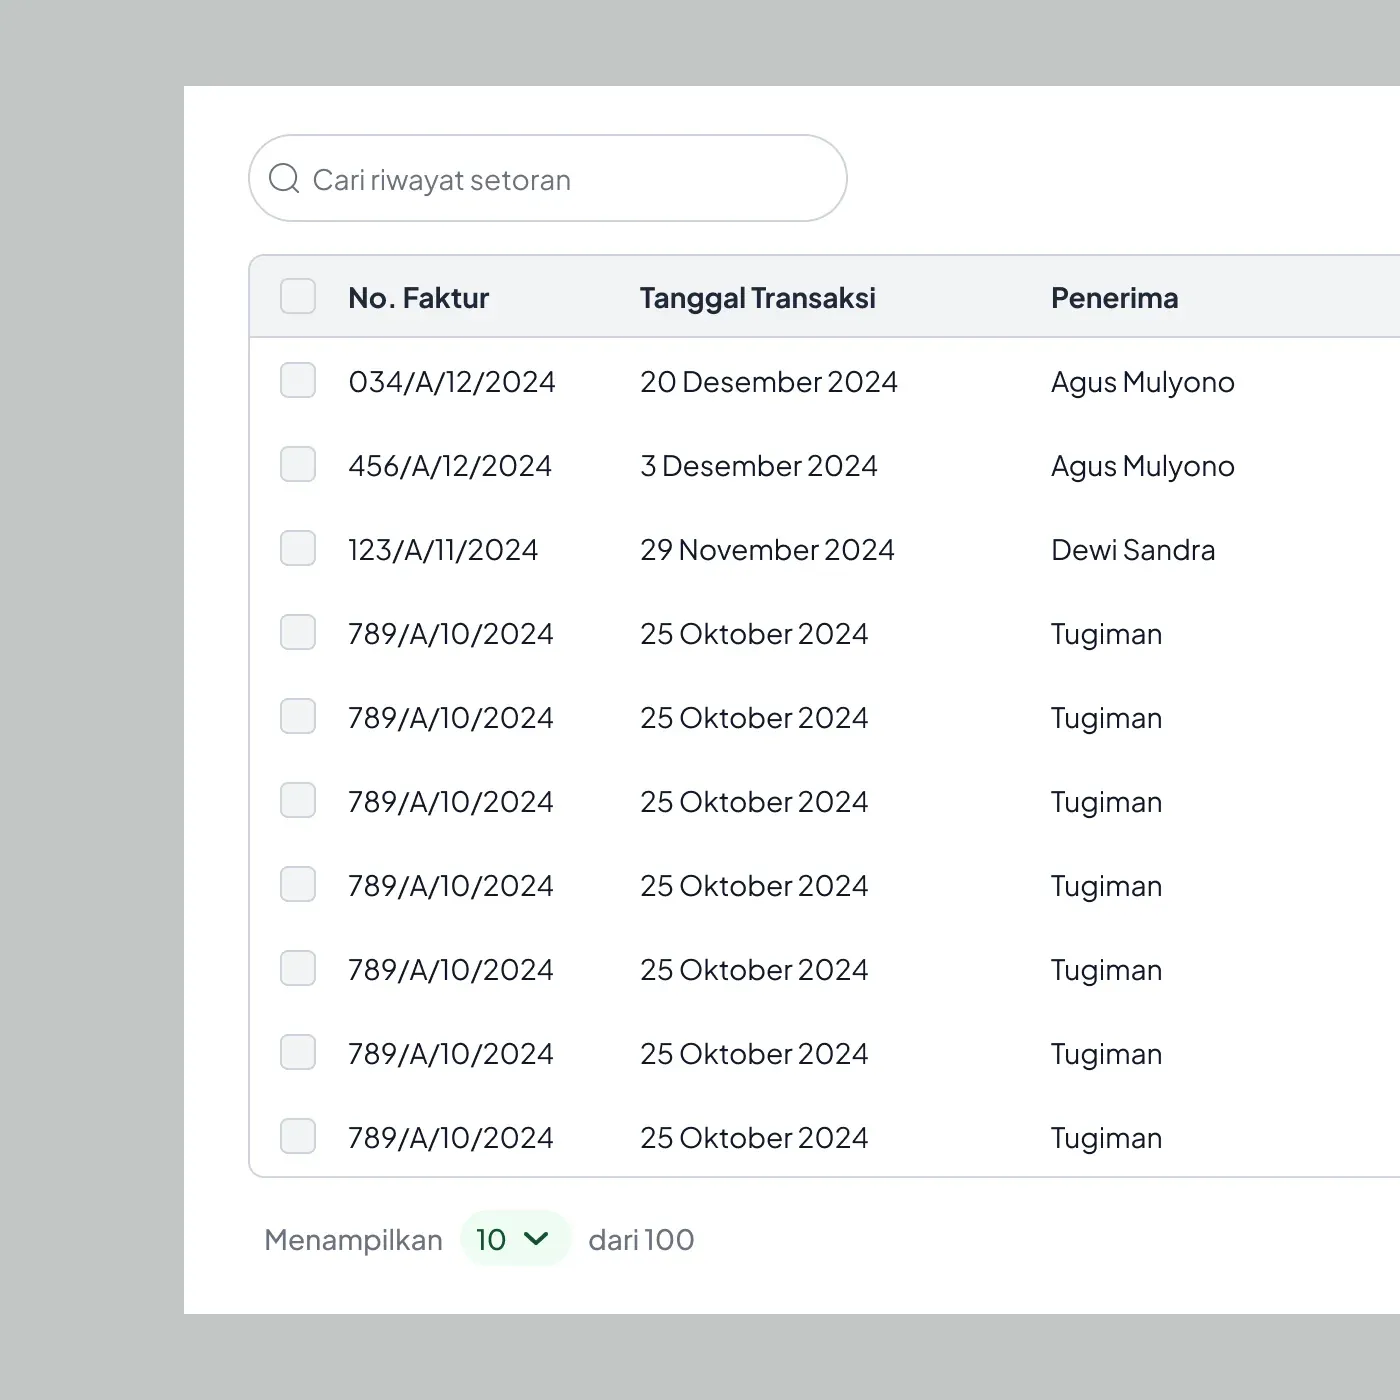
Task: Select the checkbox for invoice 123/A/11/2024
Action: point(298,549)
